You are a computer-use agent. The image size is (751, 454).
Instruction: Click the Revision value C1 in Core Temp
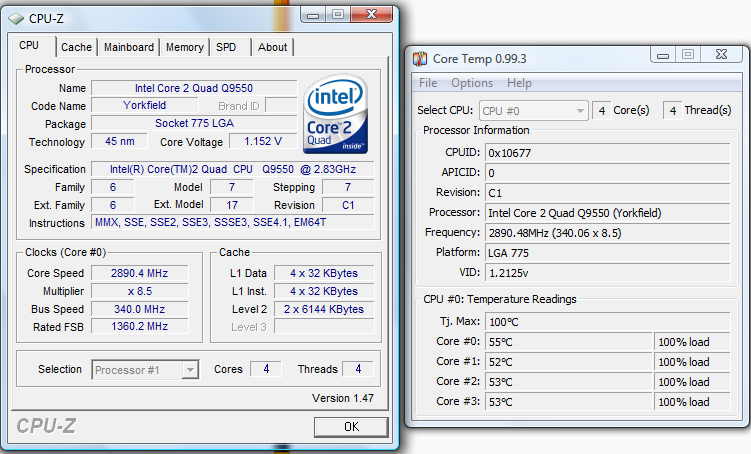[607, 193]
